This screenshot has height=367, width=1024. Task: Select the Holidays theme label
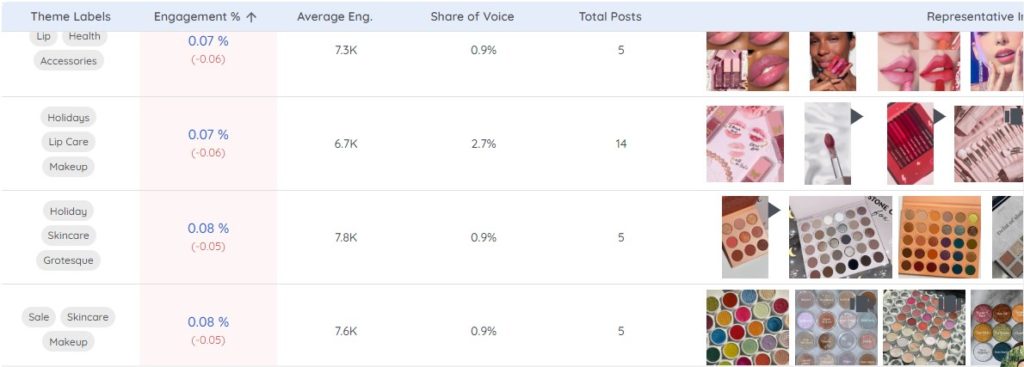(69, 118)
